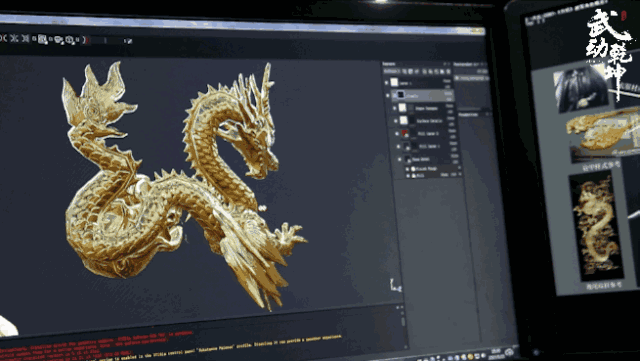Hide the Base Metal layer

tap(400, 159)
